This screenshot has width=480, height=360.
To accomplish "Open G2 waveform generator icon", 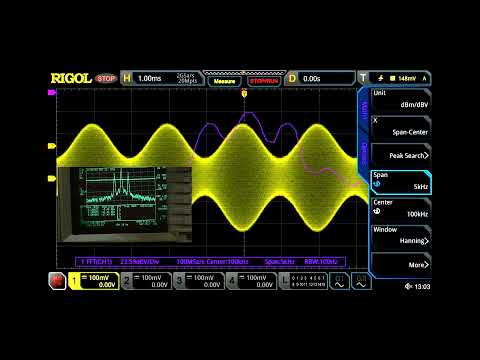I will 361,281.
